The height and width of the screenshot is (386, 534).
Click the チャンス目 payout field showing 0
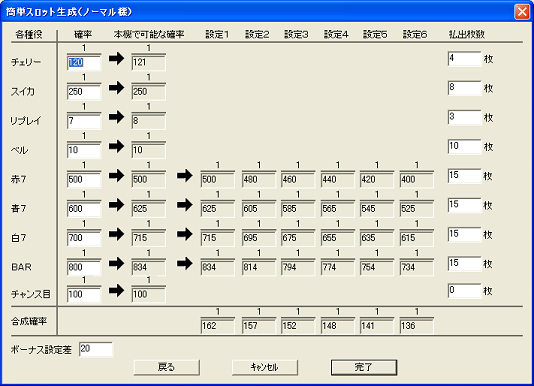point(465,291)
